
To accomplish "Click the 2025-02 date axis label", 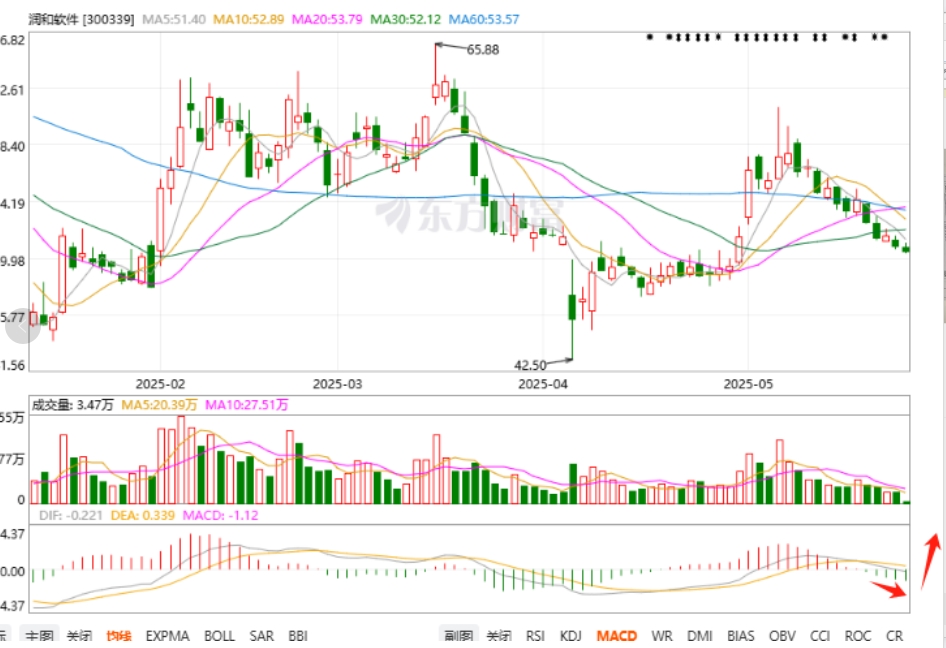I will coord(160,384).
